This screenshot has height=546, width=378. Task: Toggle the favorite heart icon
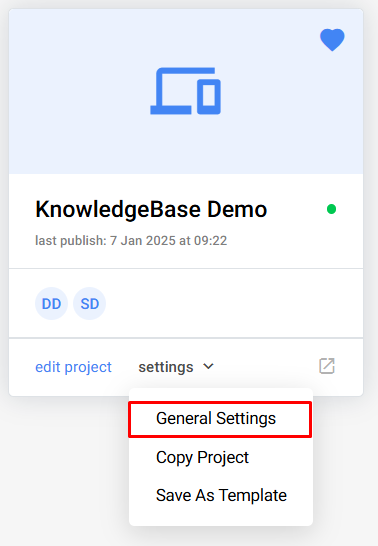(332, 40)
